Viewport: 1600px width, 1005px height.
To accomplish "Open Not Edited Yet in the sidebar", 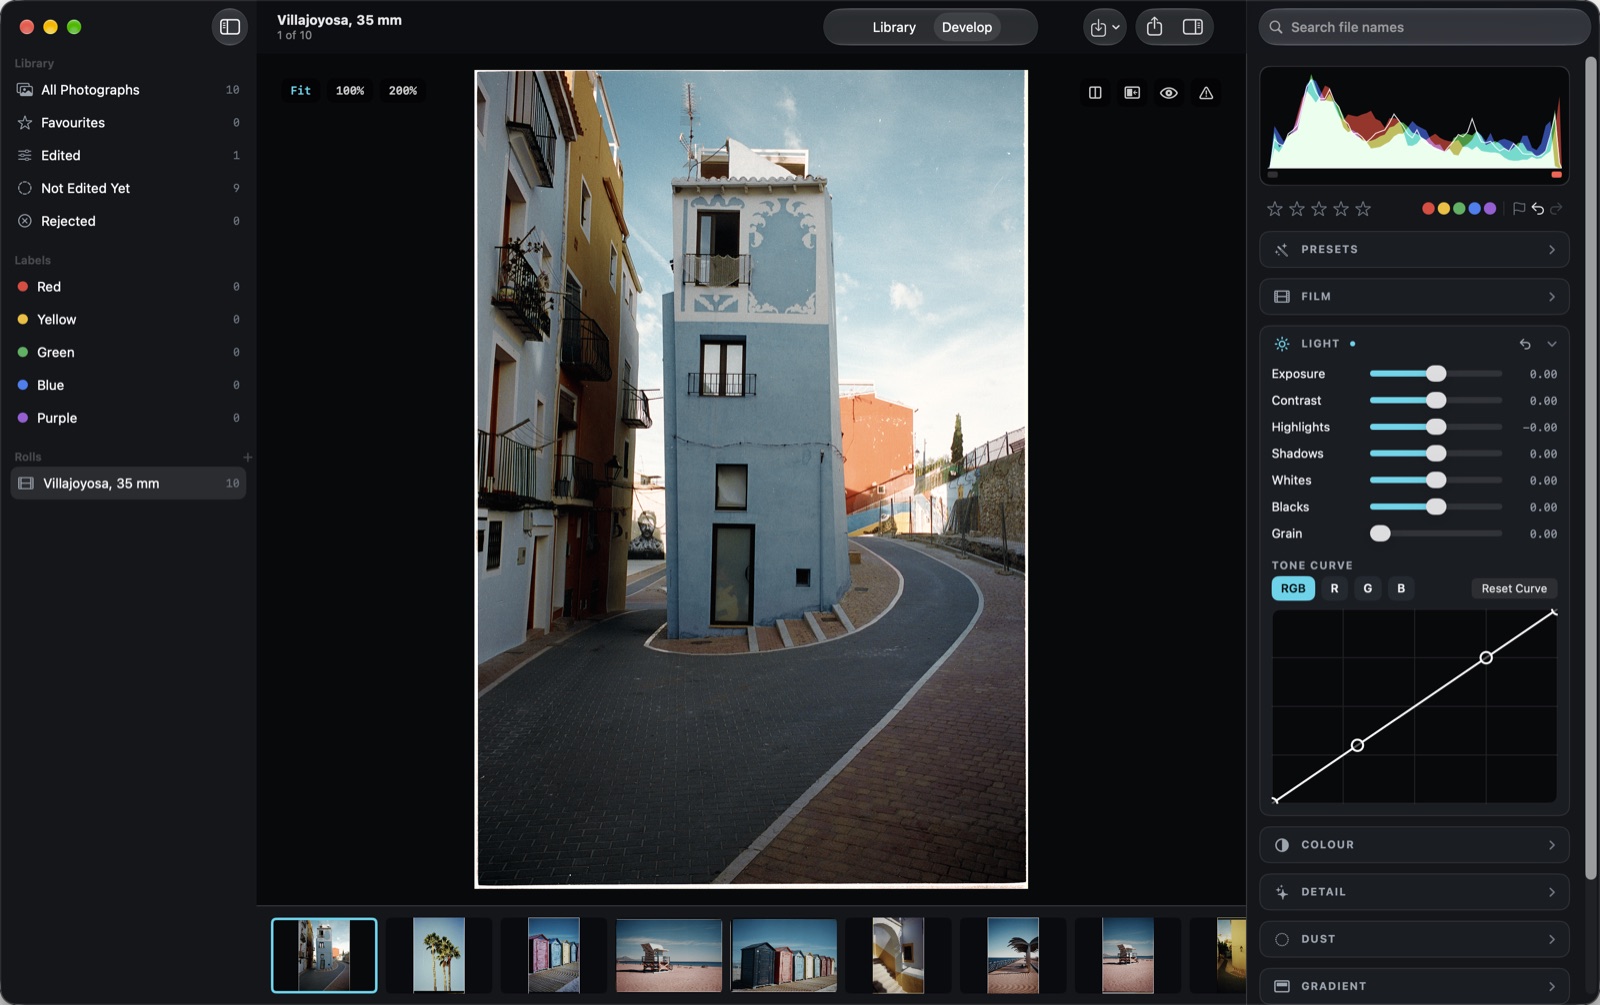I will [x=128, y=188].
